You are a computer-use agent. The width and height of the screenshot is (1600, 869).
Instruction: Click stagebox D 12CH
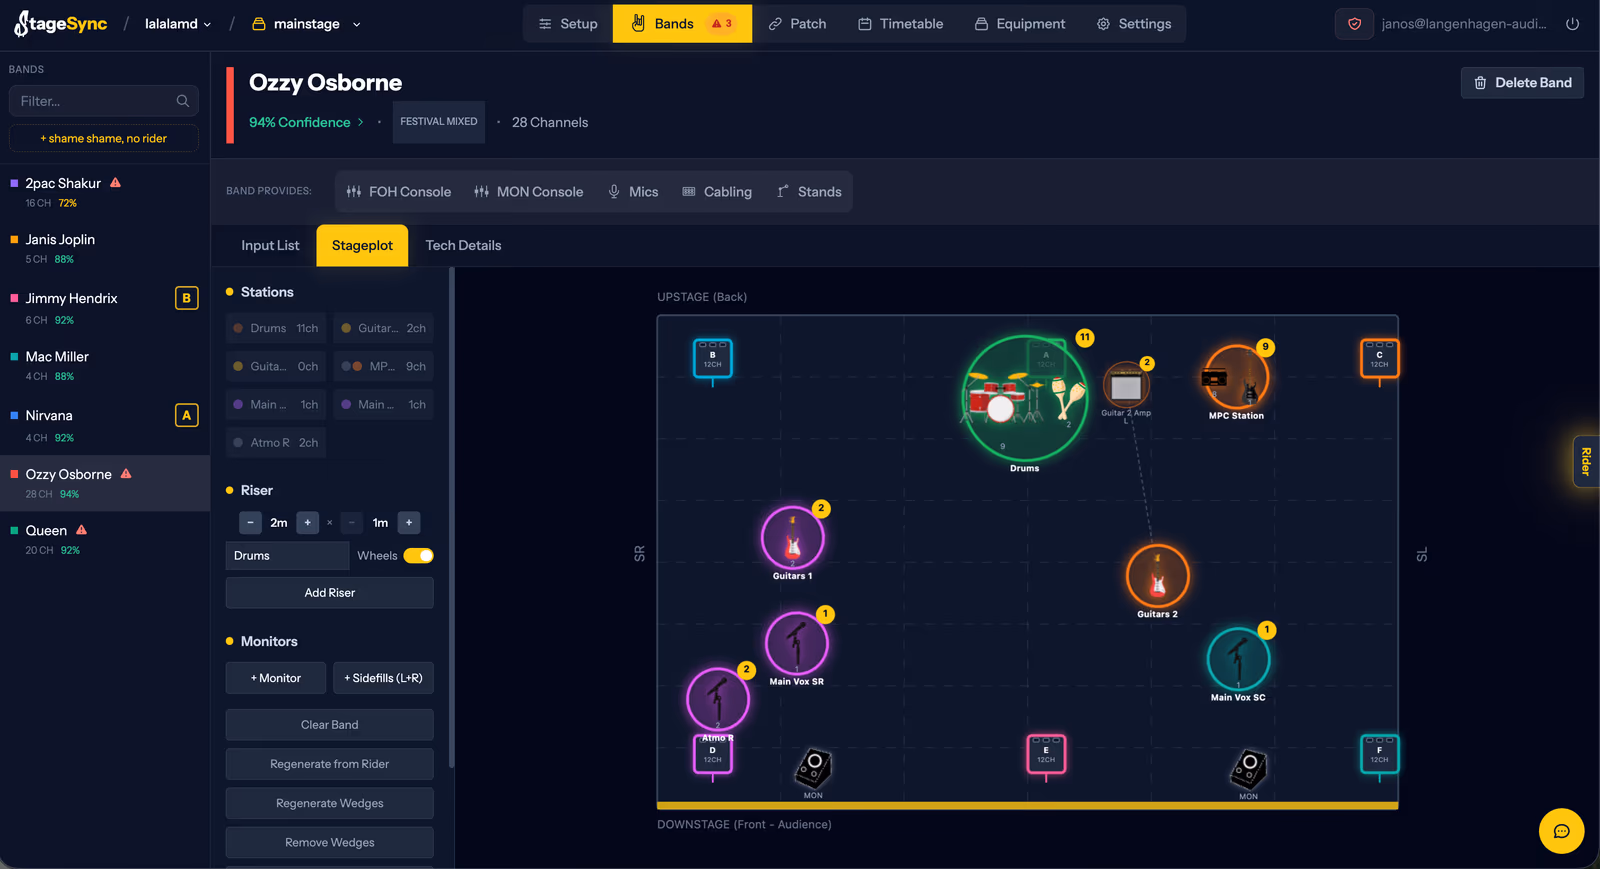pos(713,754)
